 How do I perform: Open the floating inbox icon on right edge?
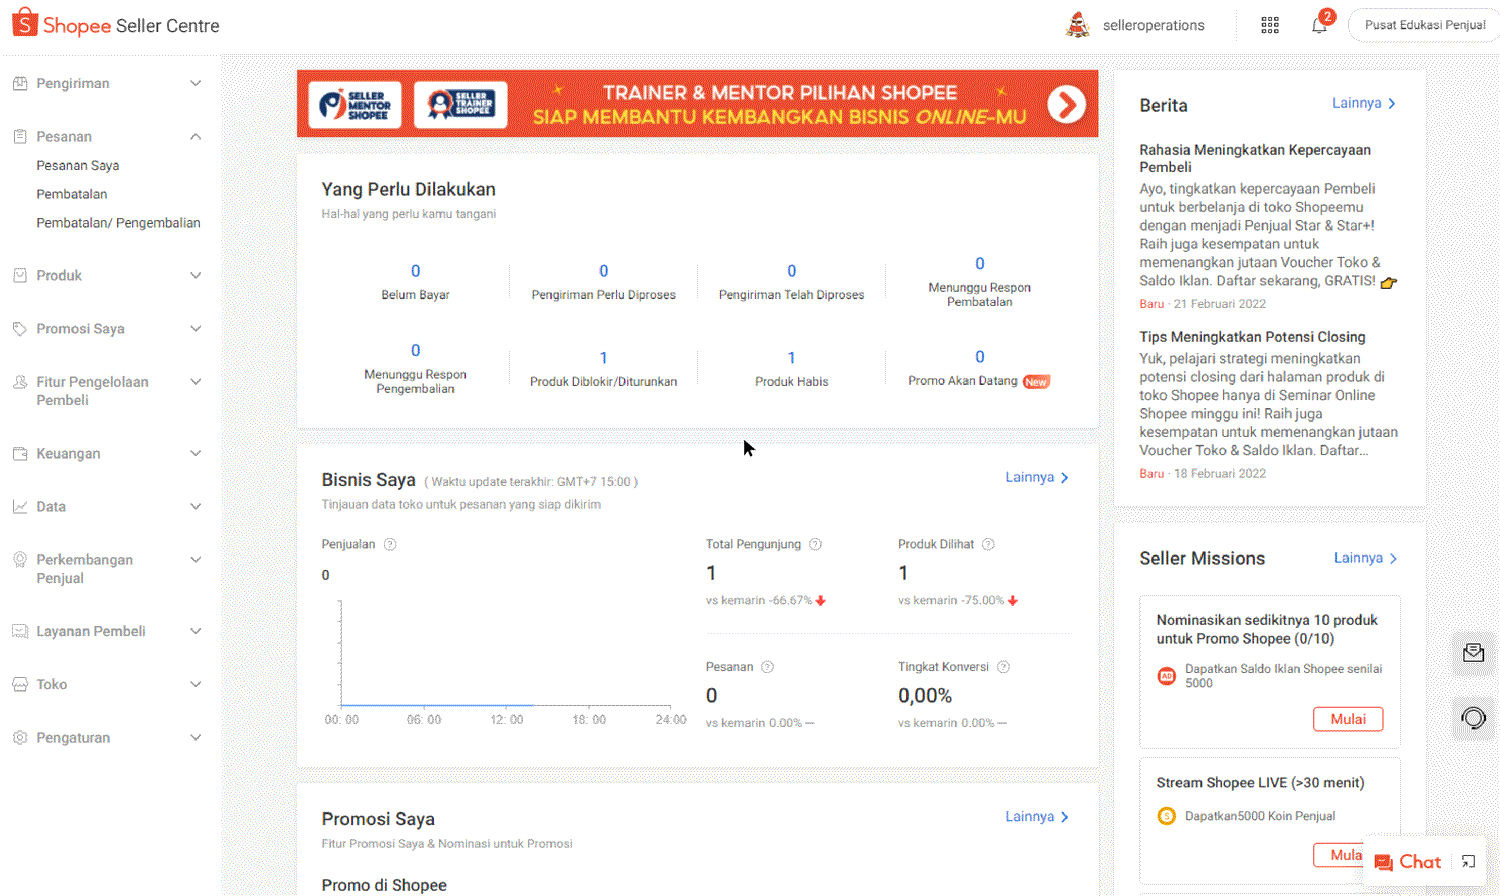click(x=1474, y=653)
